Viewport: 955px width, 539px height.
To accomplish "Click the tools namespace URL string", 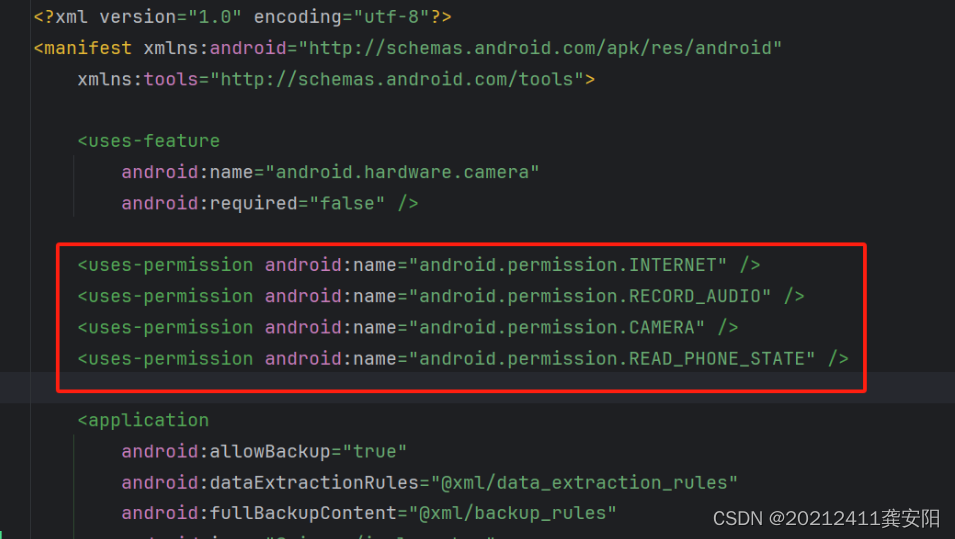I will (x=396, y=79).
